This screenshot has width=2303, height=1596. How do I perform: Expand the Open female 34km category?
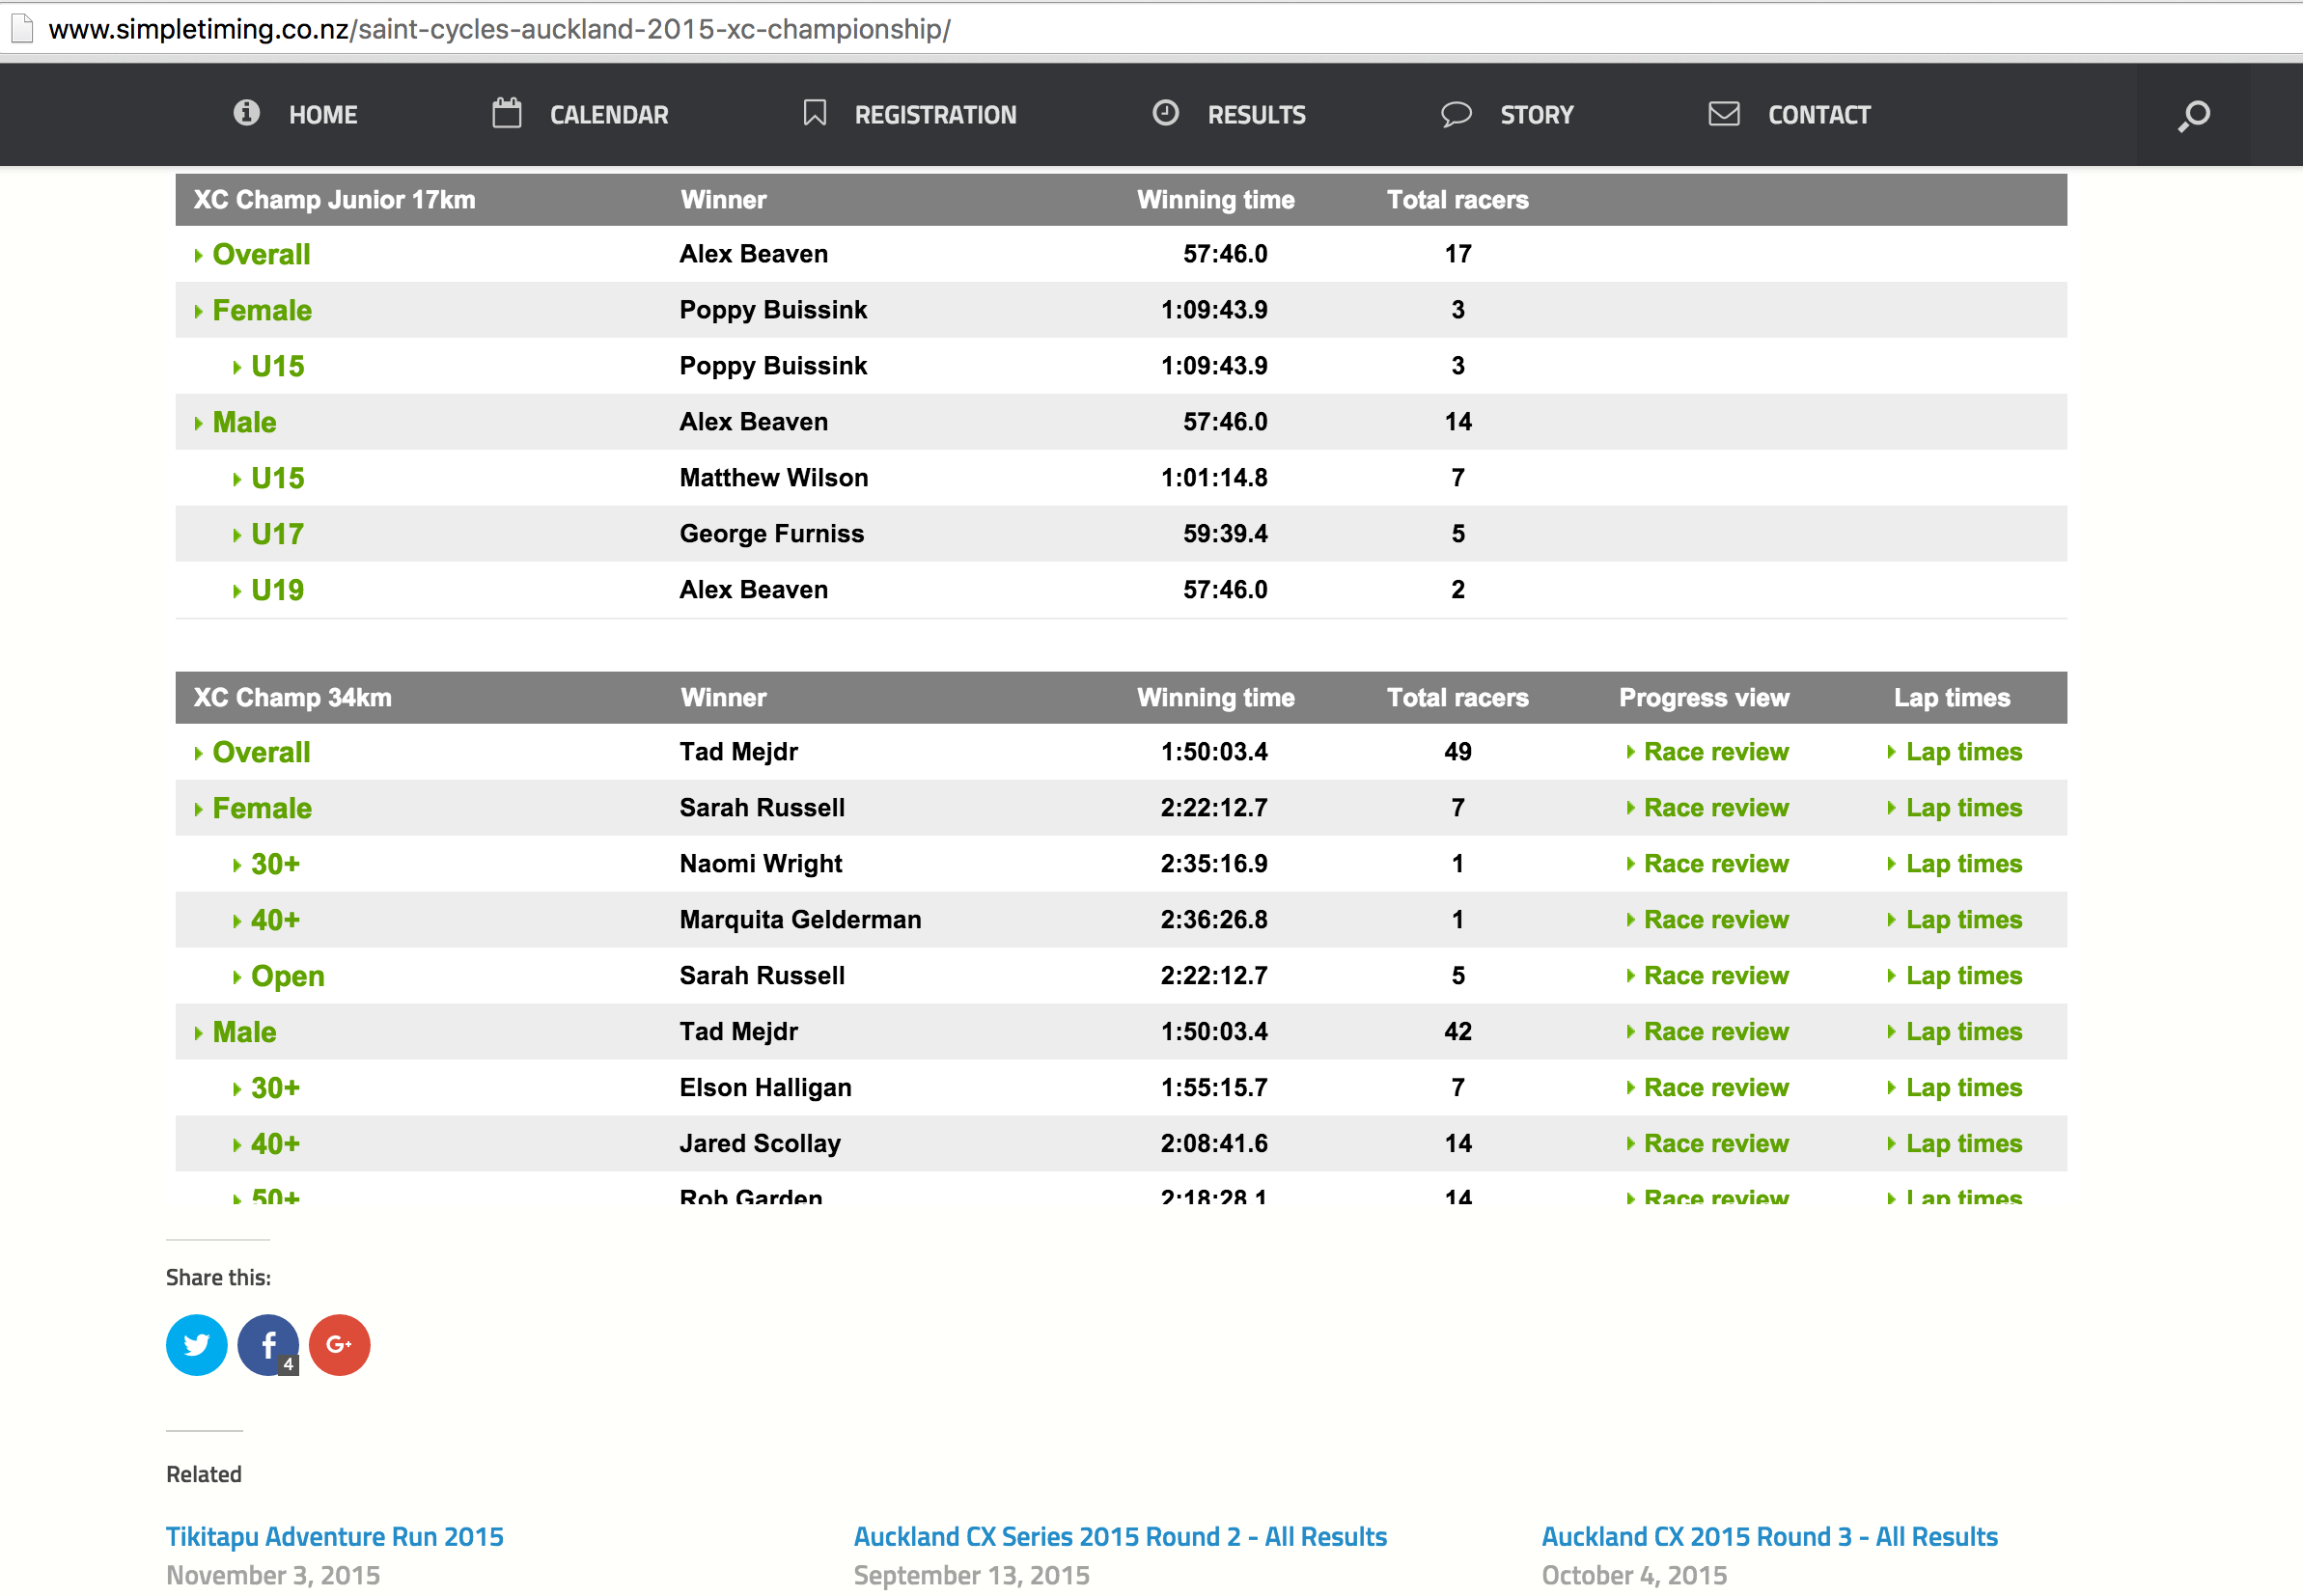pos(286,976)
